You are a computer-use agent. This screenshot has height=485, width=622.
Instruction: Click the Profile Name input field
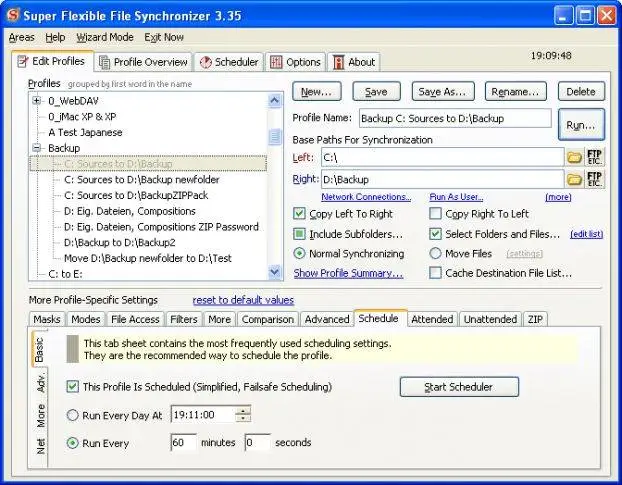[x=455, y=118]
